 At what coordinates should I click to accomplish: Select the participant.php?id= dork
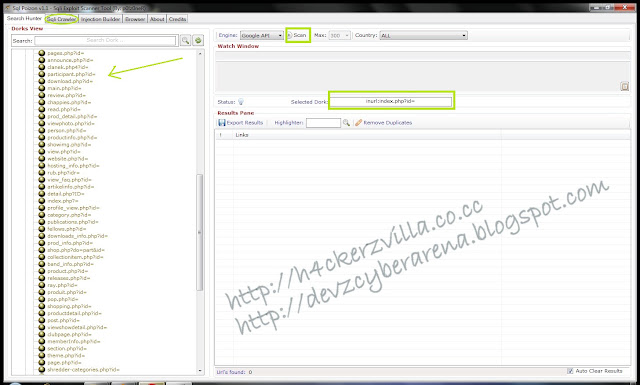pyautogui.click(x=71, y=74)
